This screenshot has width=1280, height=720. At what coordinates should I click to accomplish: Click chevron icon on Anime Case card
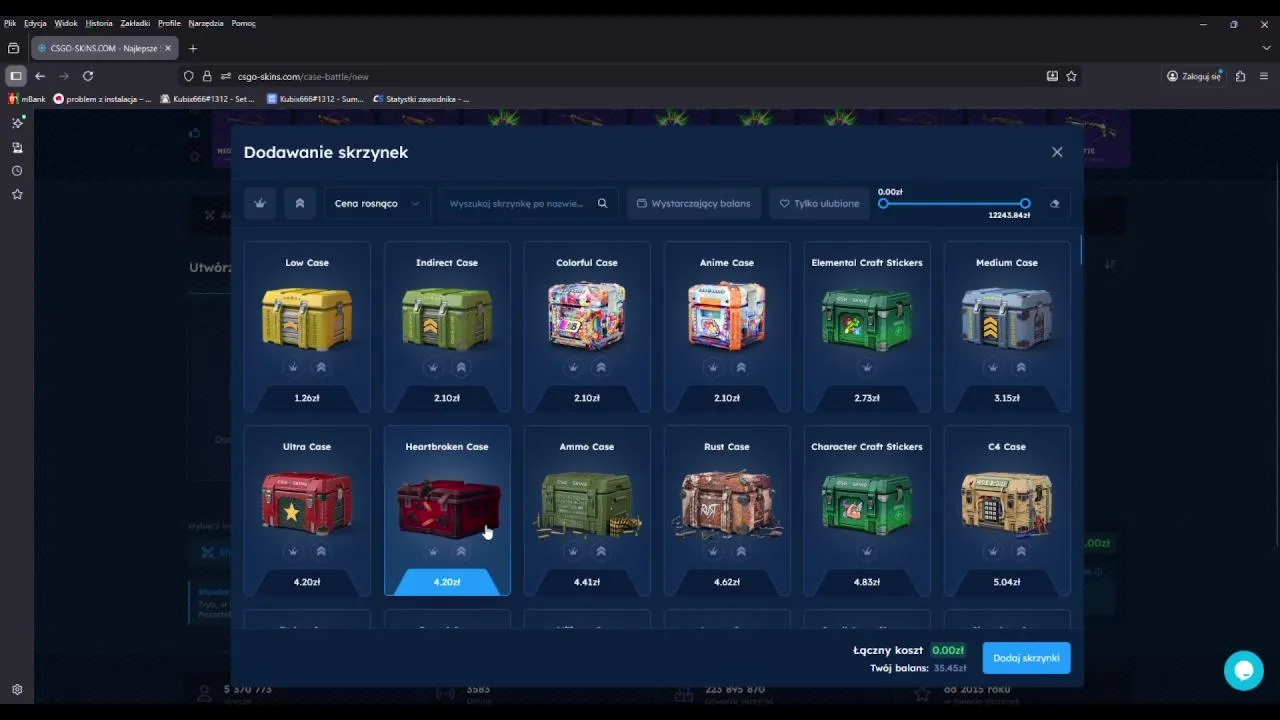tap(741, 367)
